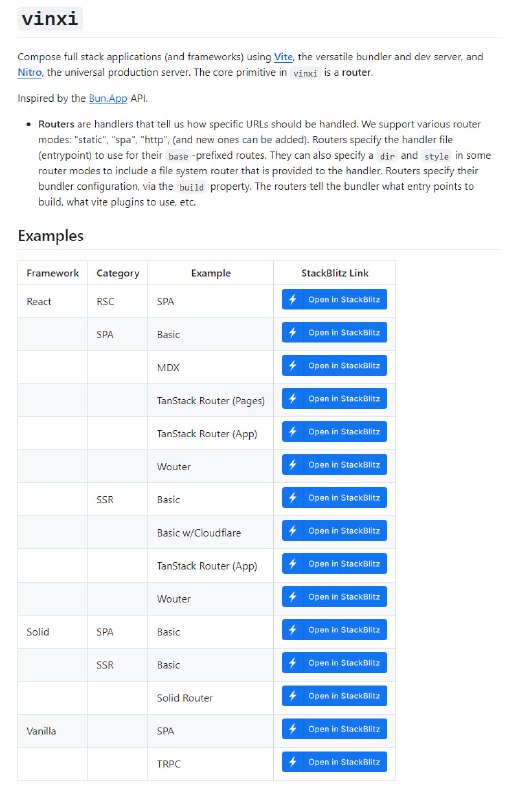The width and height of the screenshot is (518, 800).
Task: Click lightning icon in Vanilla SPA row
Action: point(293,729)
